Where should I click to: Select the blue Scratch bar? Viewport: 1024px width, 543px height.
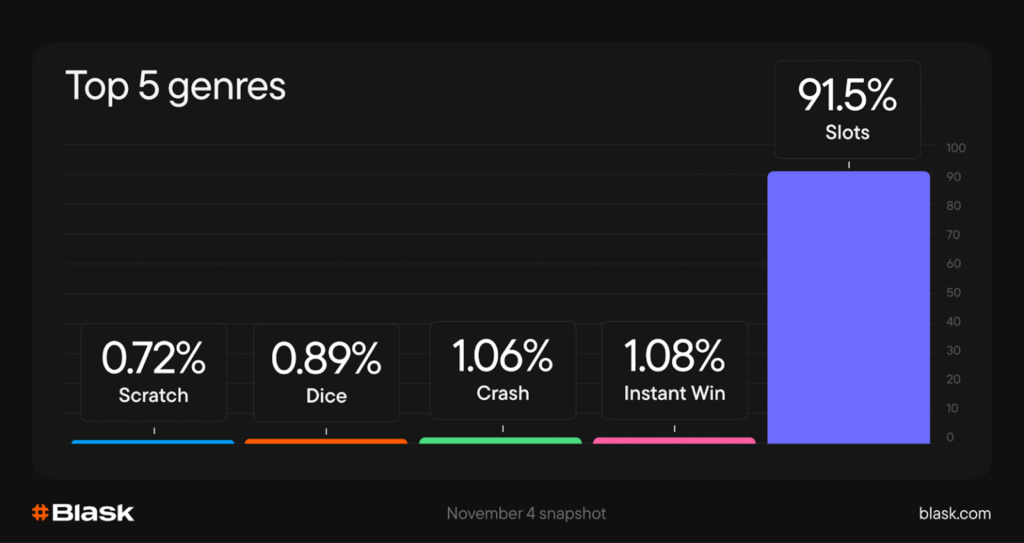tap(152, 441)
